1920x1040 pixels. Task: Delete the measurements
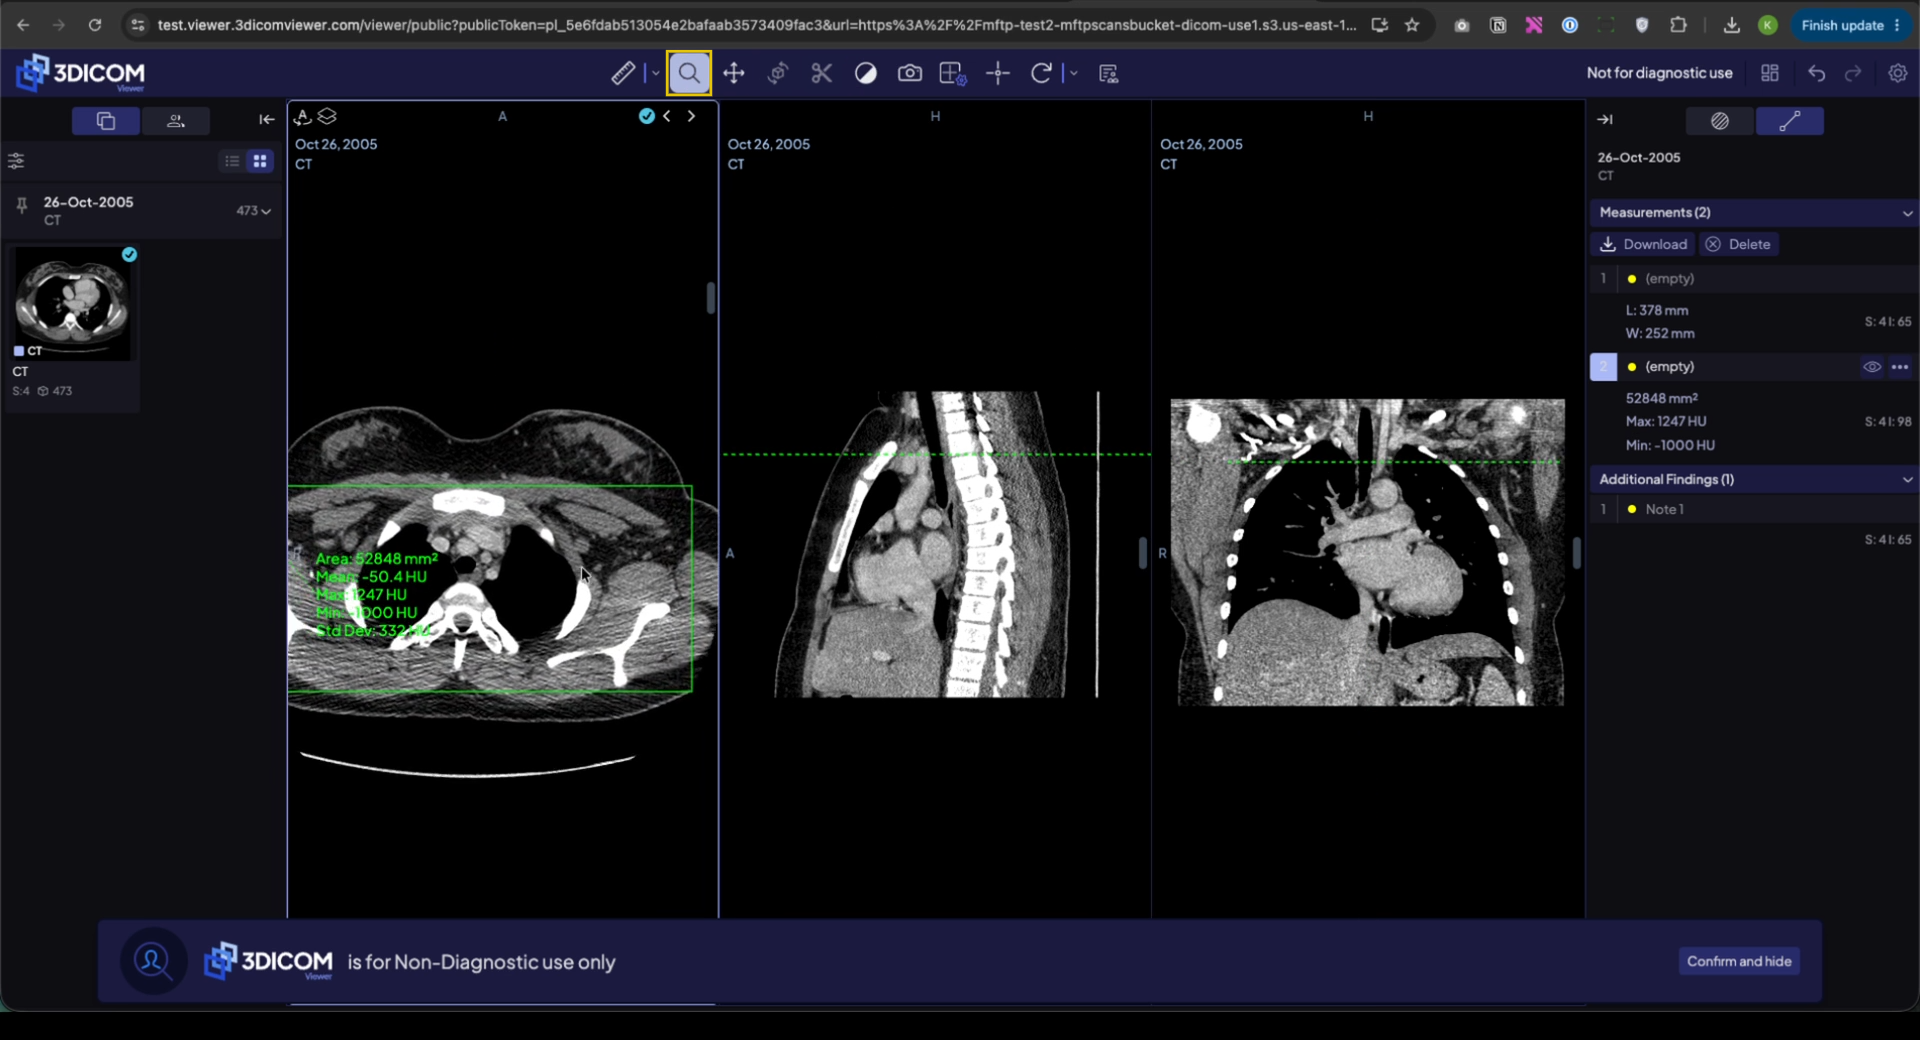[1738, 245]
